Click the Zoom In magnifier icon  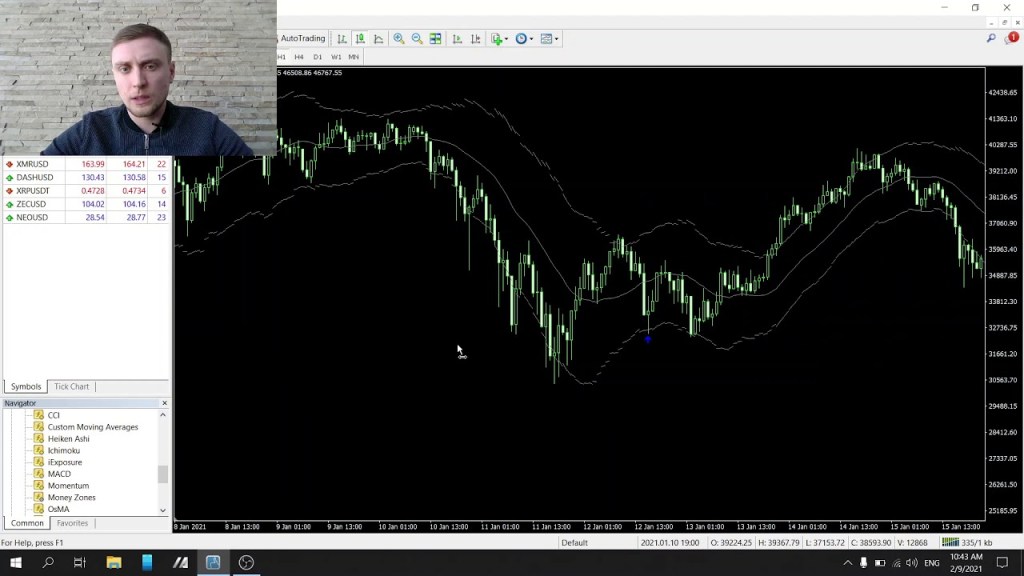398,38
